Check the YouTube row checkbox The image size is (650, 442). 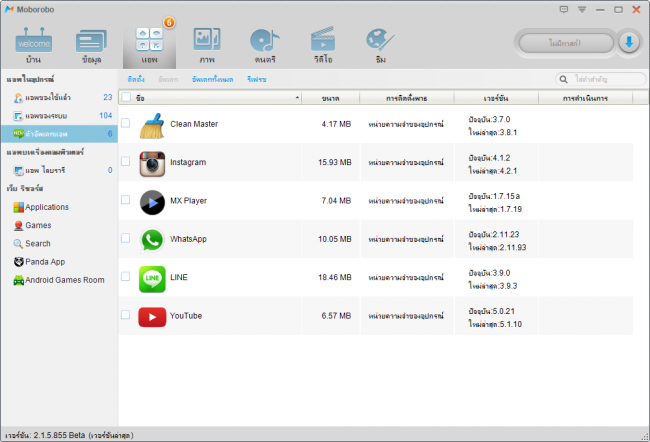click(x=126, y=315)
